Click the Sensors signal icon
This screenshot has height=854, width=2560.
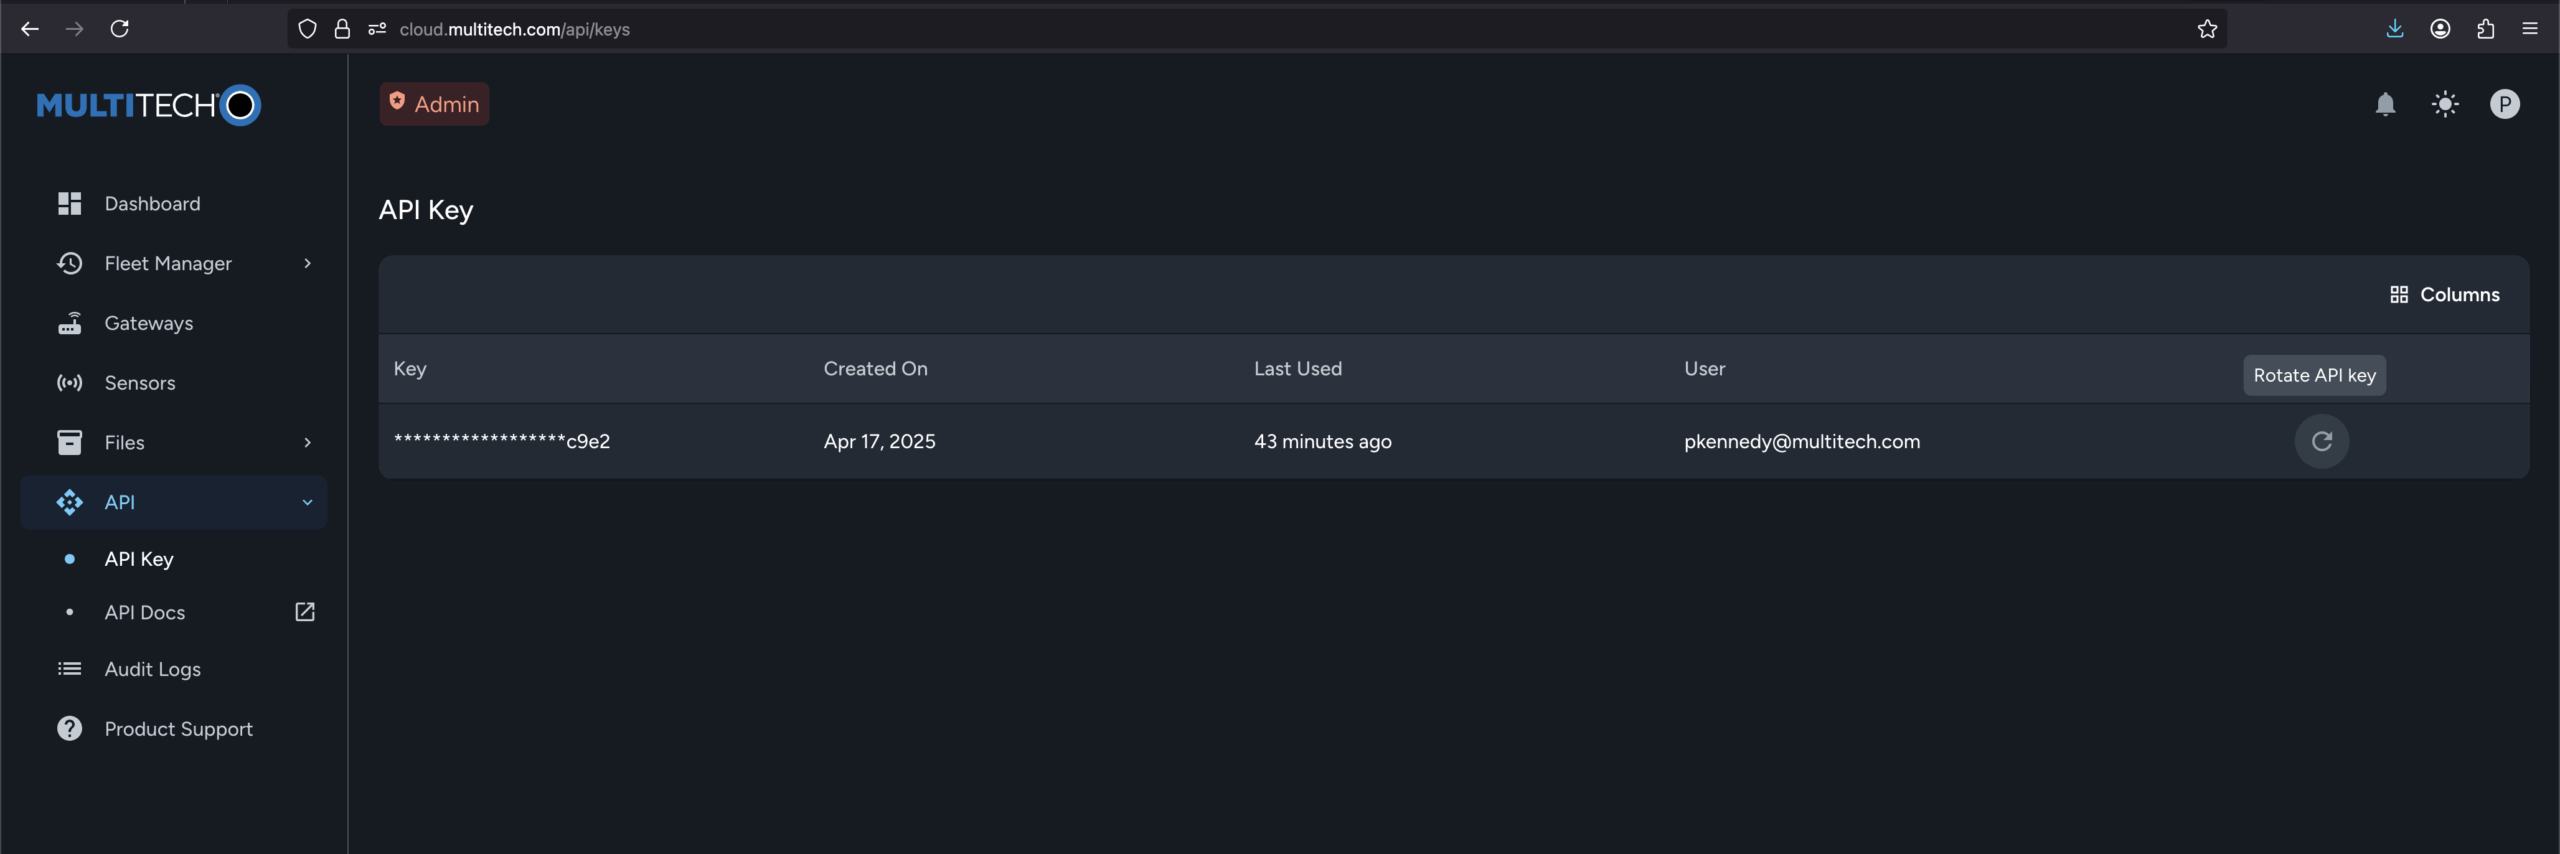tap(69, 383)
